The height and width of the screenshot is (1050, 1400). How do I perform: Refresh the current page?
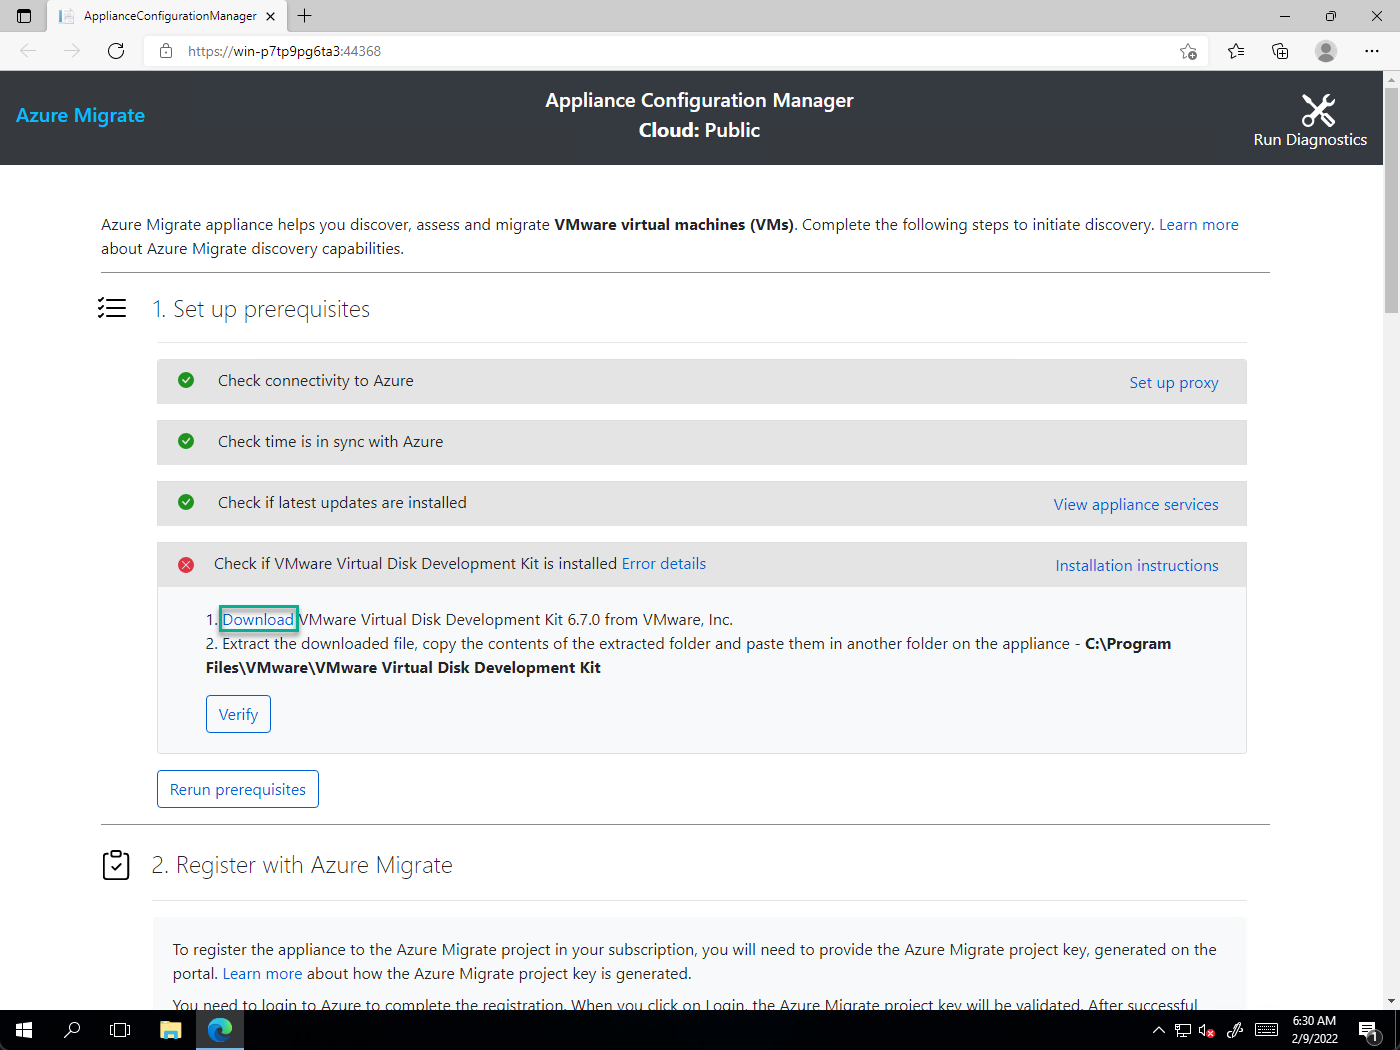point(116,51)
